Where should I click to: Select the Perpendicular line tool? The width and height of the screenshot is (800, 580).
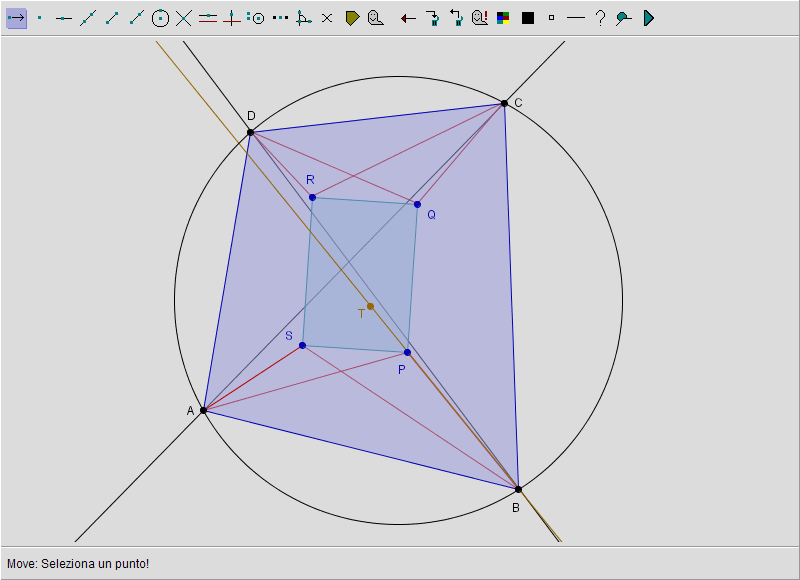tap(232, 18)
